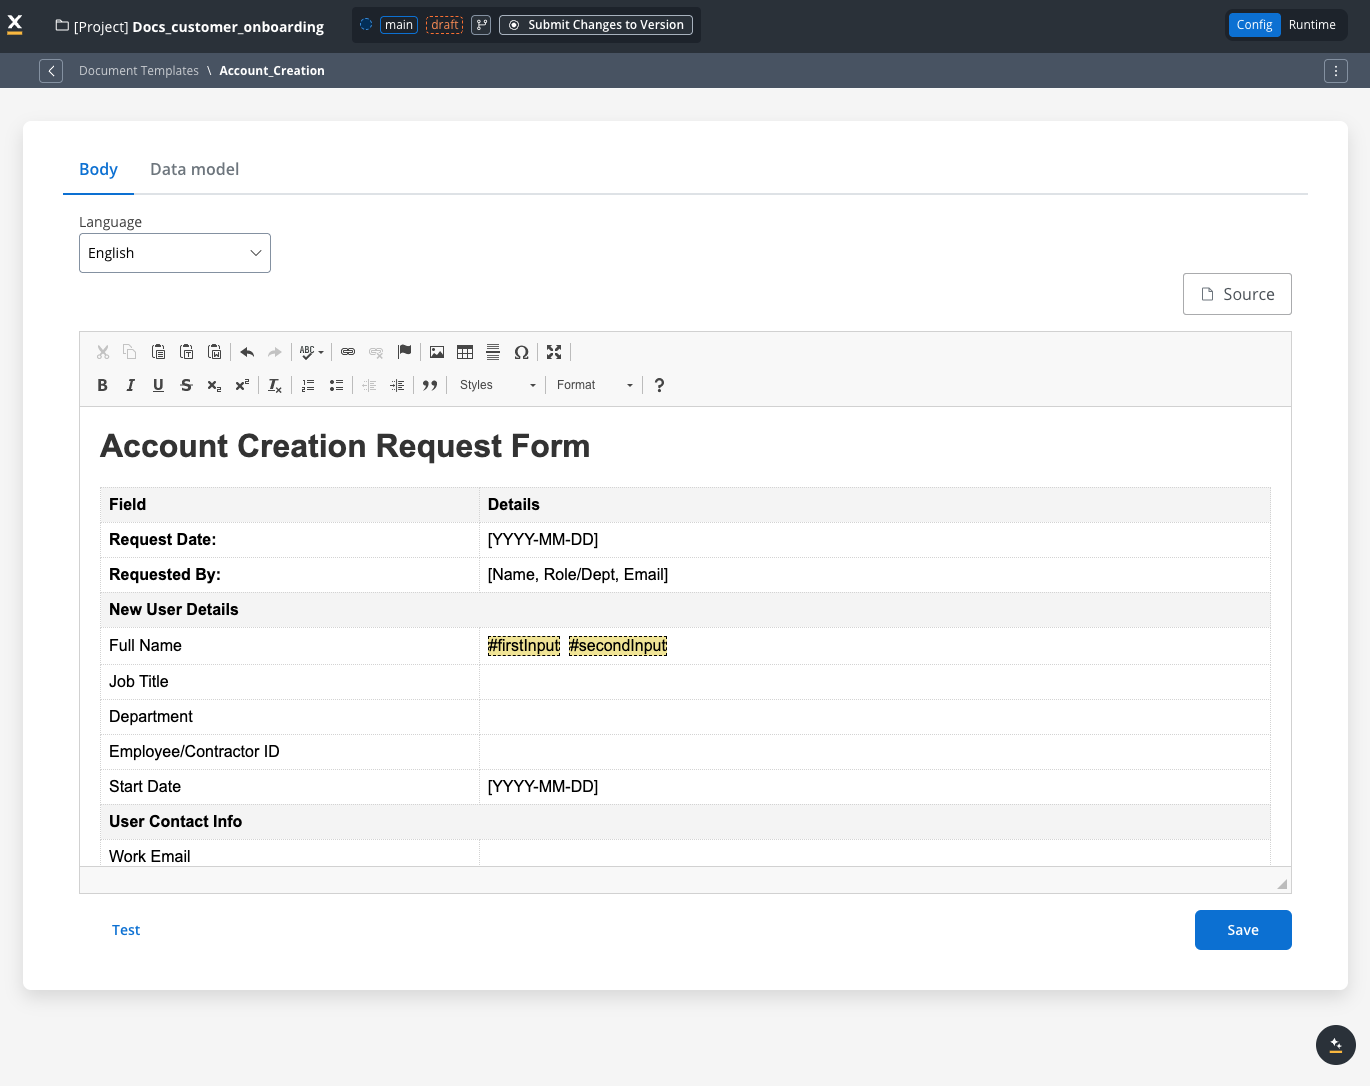
Task: Click the Copy icon in editor toolbar
Action: click(x=130, y=352)
